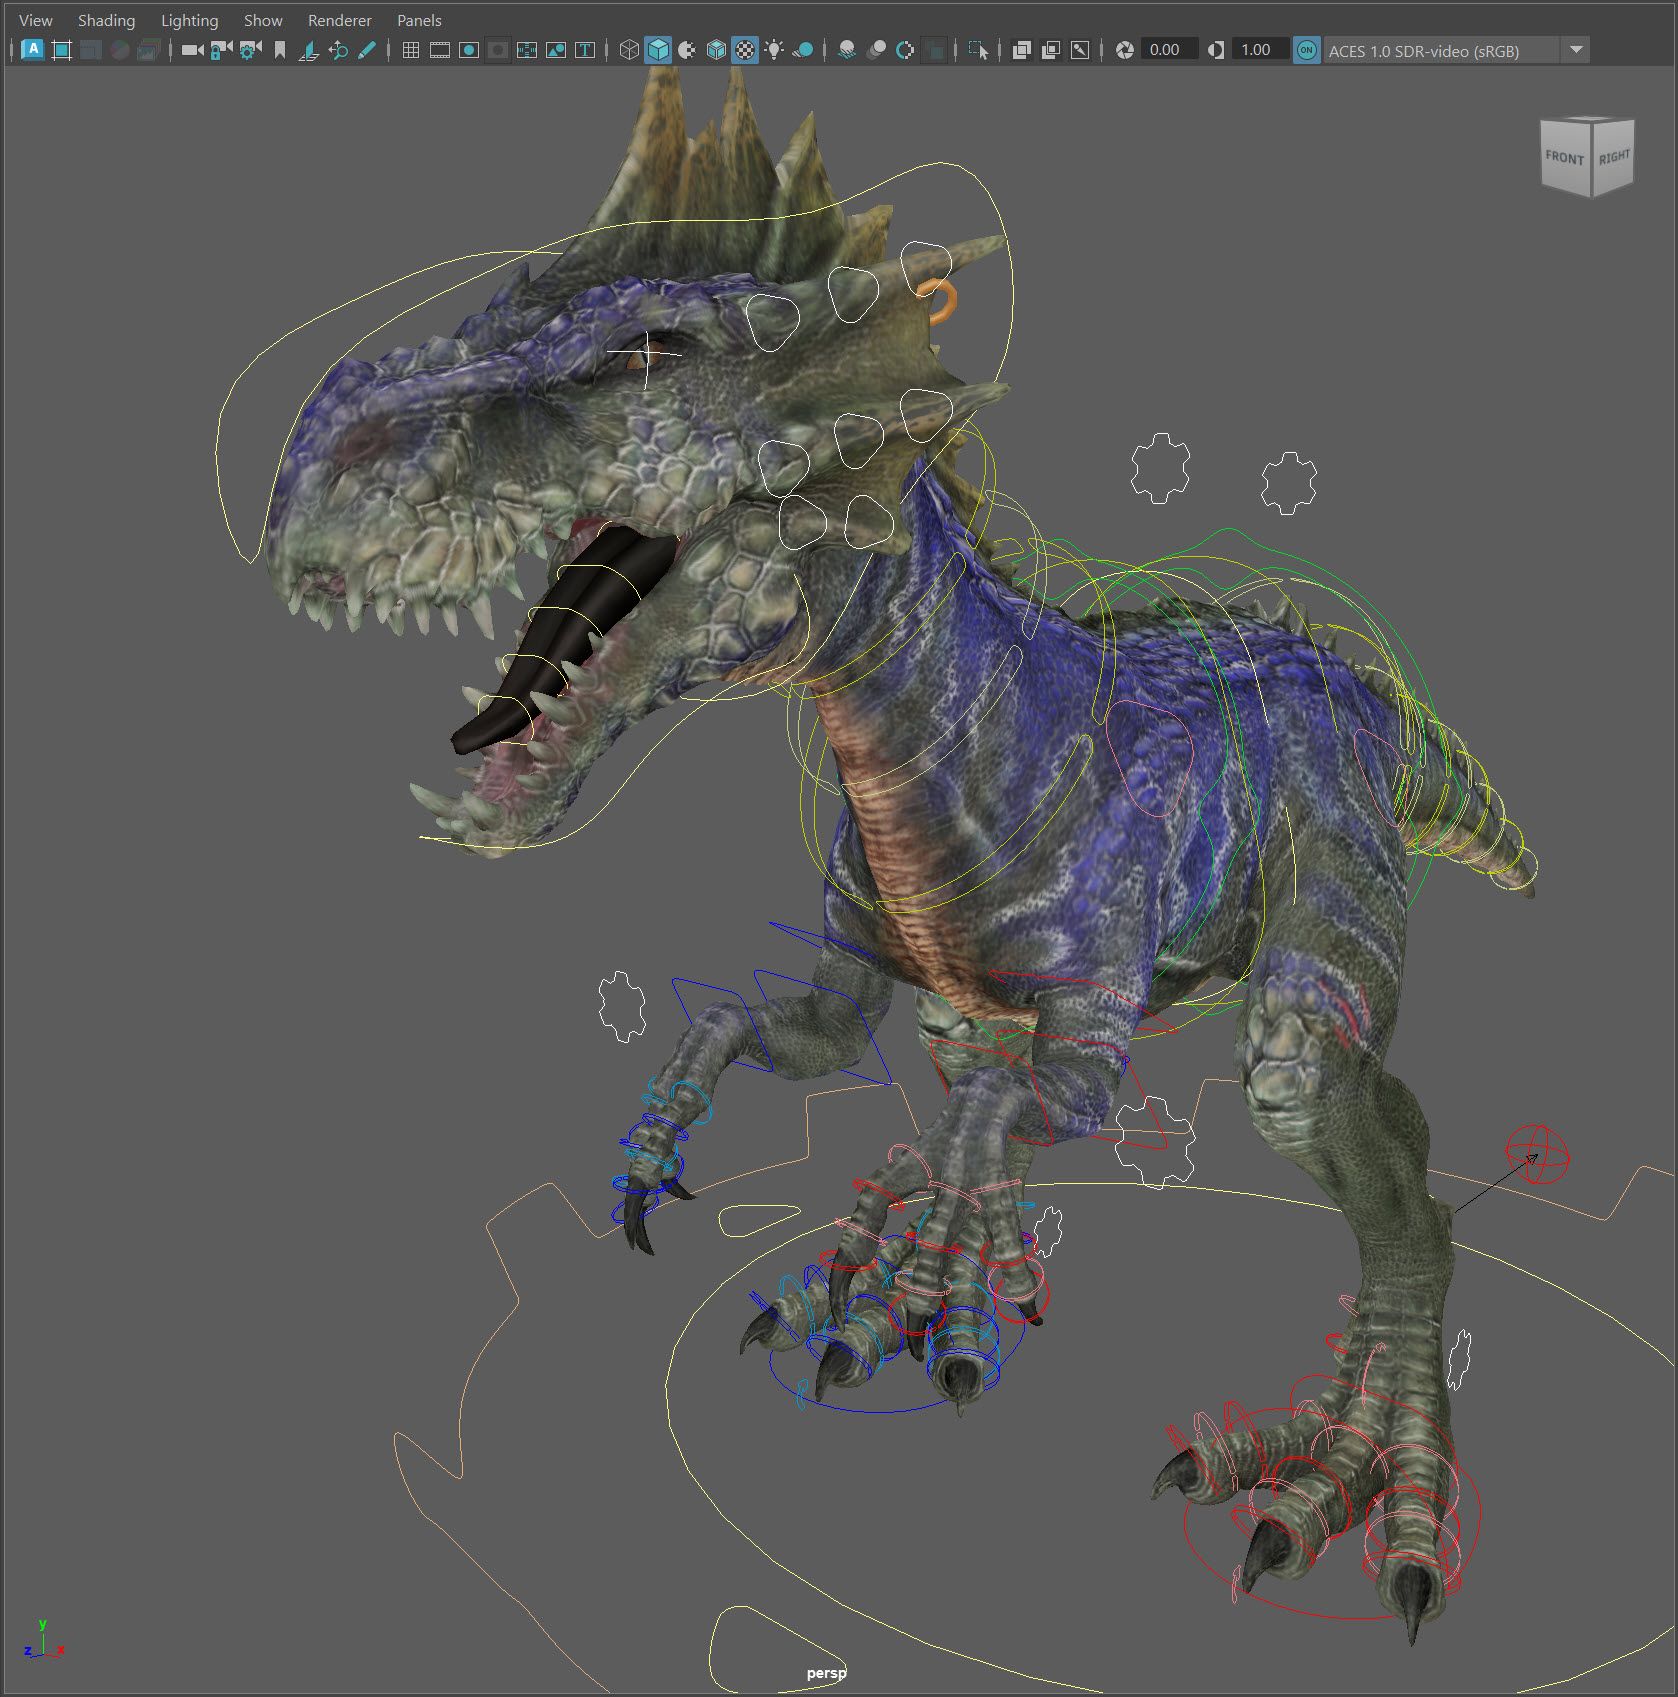
Task: Select the Grease Pencil tool icon
Action: pos(367,49)
